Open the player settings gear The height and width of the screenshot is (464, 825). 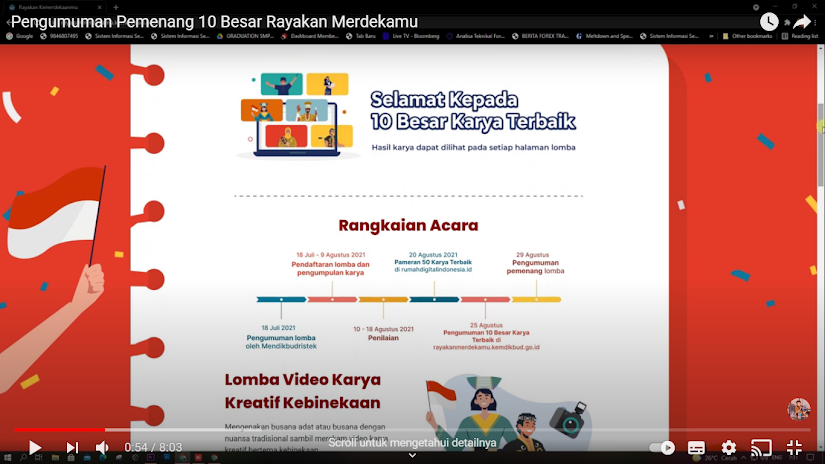[x=729, y=448]
